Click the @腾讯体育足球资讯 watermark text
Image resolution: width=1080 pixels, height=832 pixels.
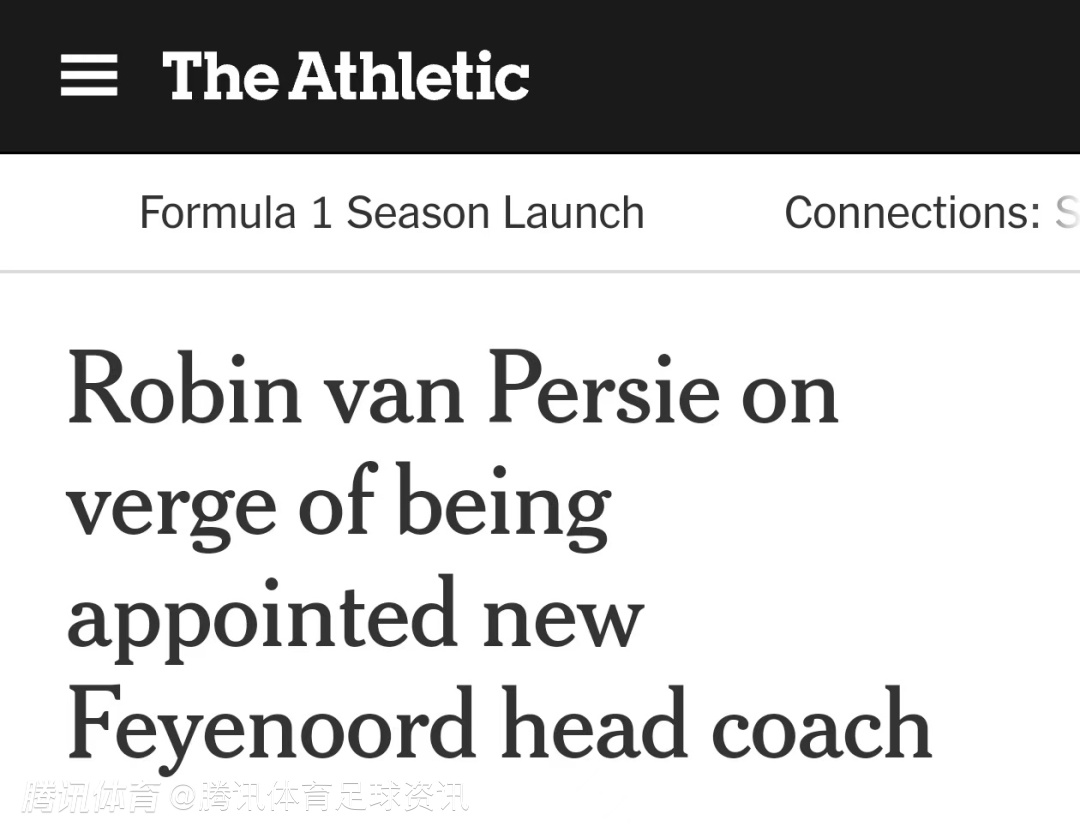[318, 797]
